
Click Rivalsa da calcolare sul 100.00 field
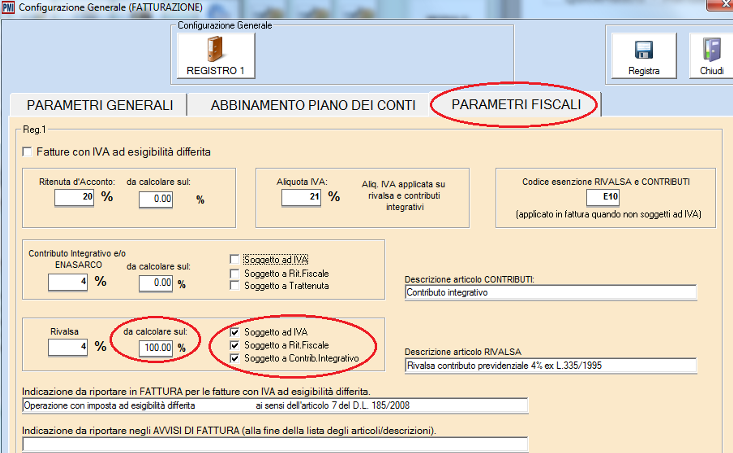tap(156, 348)
